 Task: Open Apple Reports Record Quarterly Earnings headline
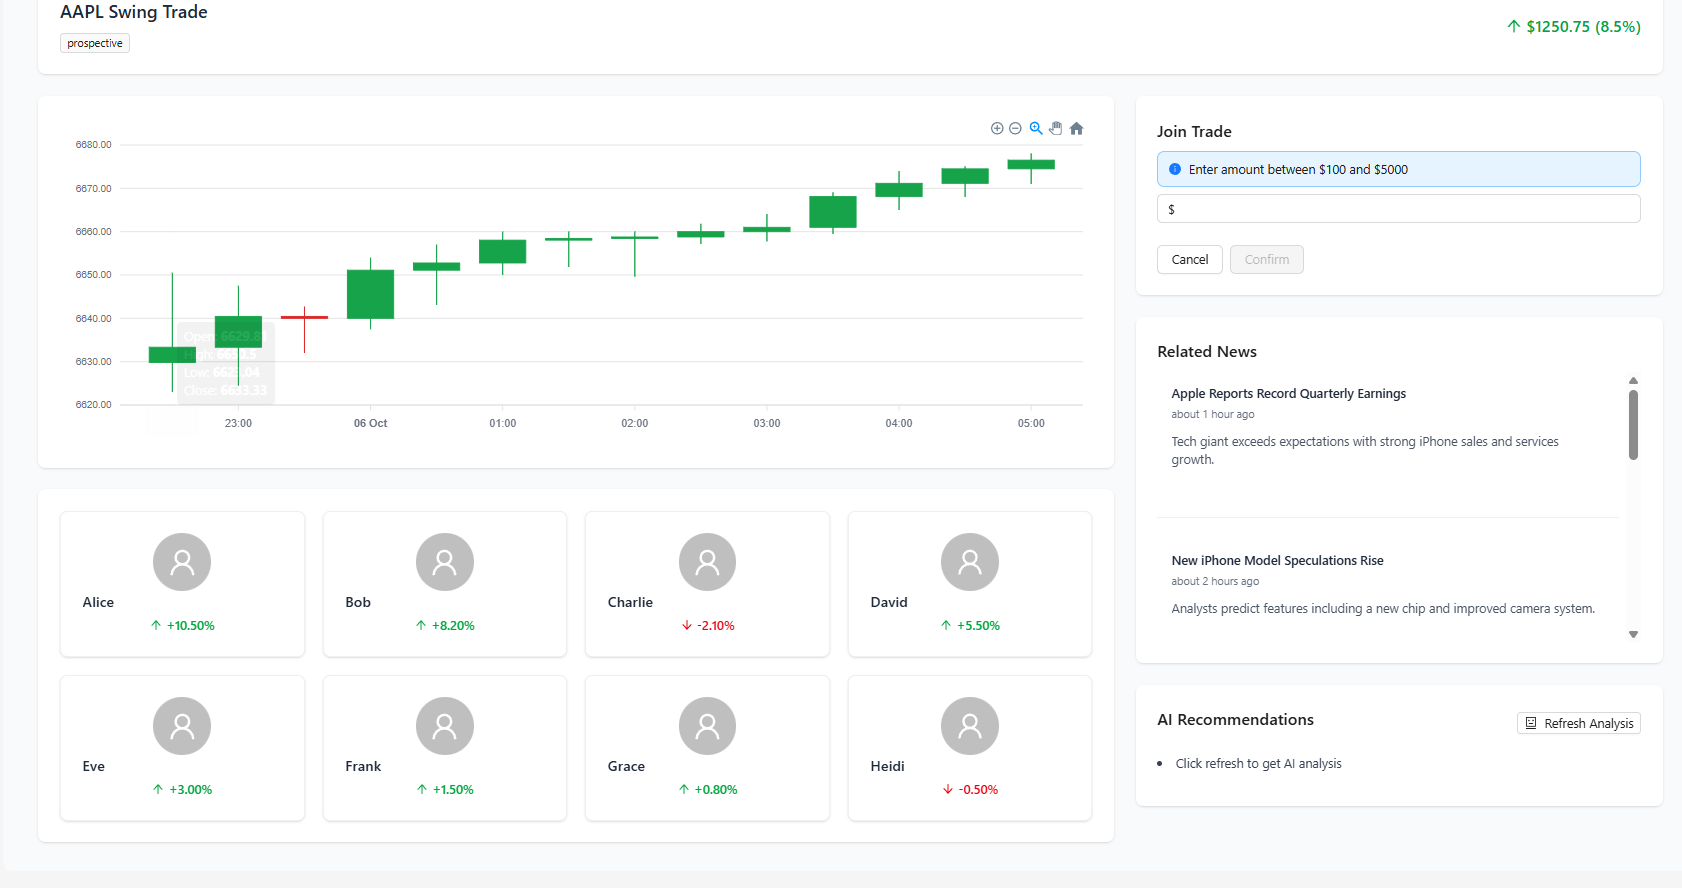(x=1289, y=393)
